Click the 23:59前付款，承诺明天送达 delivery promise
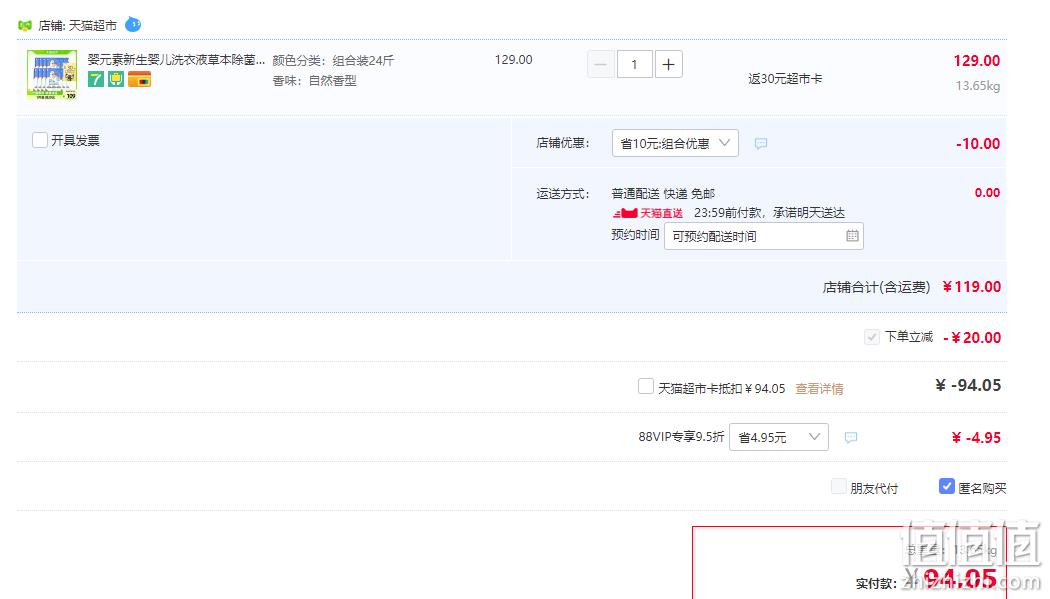 (x=769, y=213)
